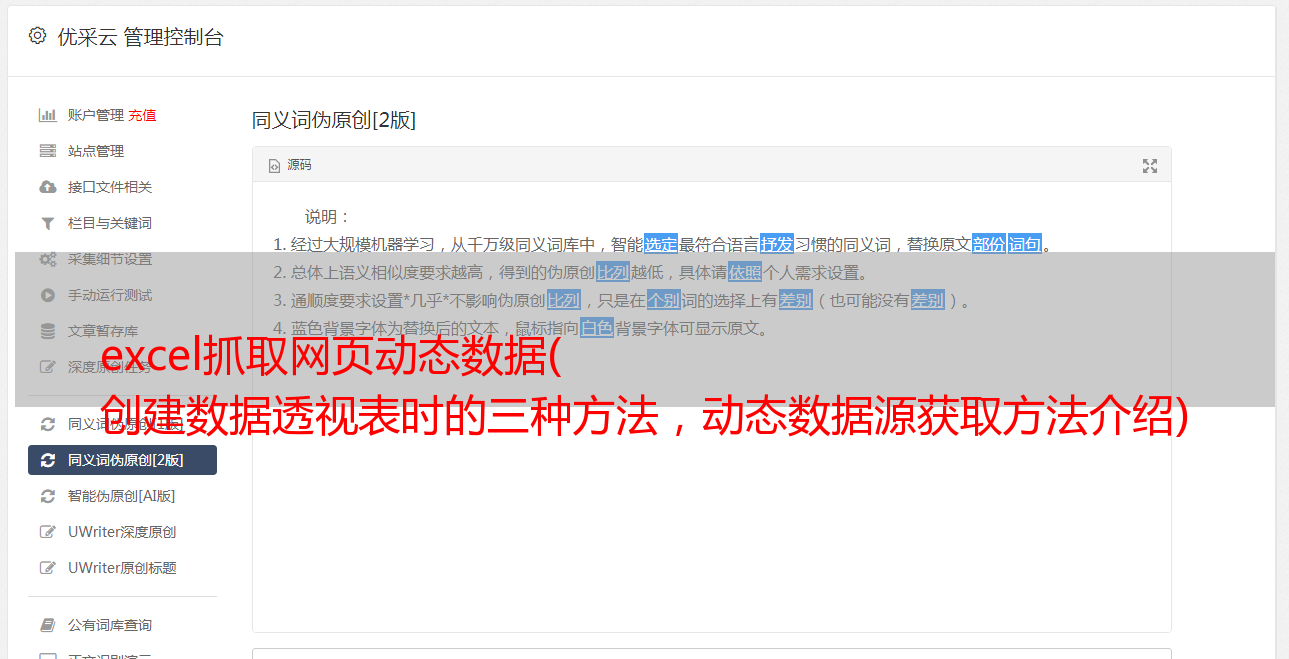Click the refresh icon beside 智能伪原创[AI版]
Screen dimensions: 1289x659
47,496
